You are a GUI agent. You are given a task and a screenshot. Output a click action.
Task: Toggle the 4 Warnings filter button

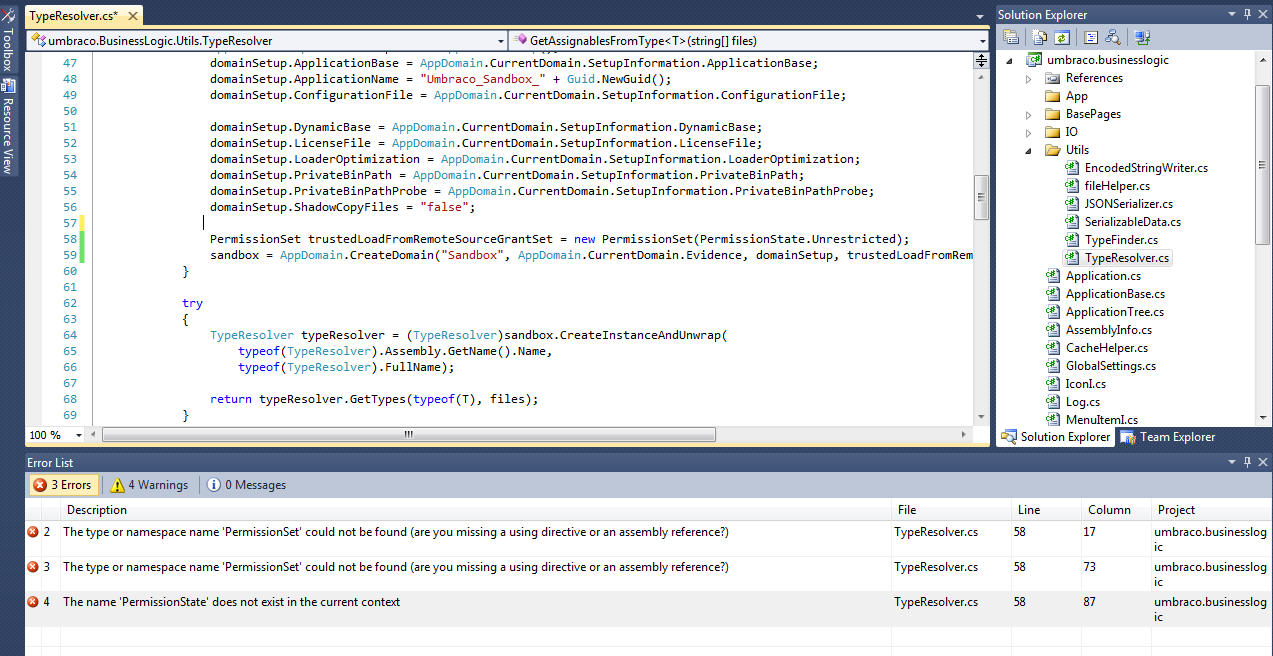(149, 485)
